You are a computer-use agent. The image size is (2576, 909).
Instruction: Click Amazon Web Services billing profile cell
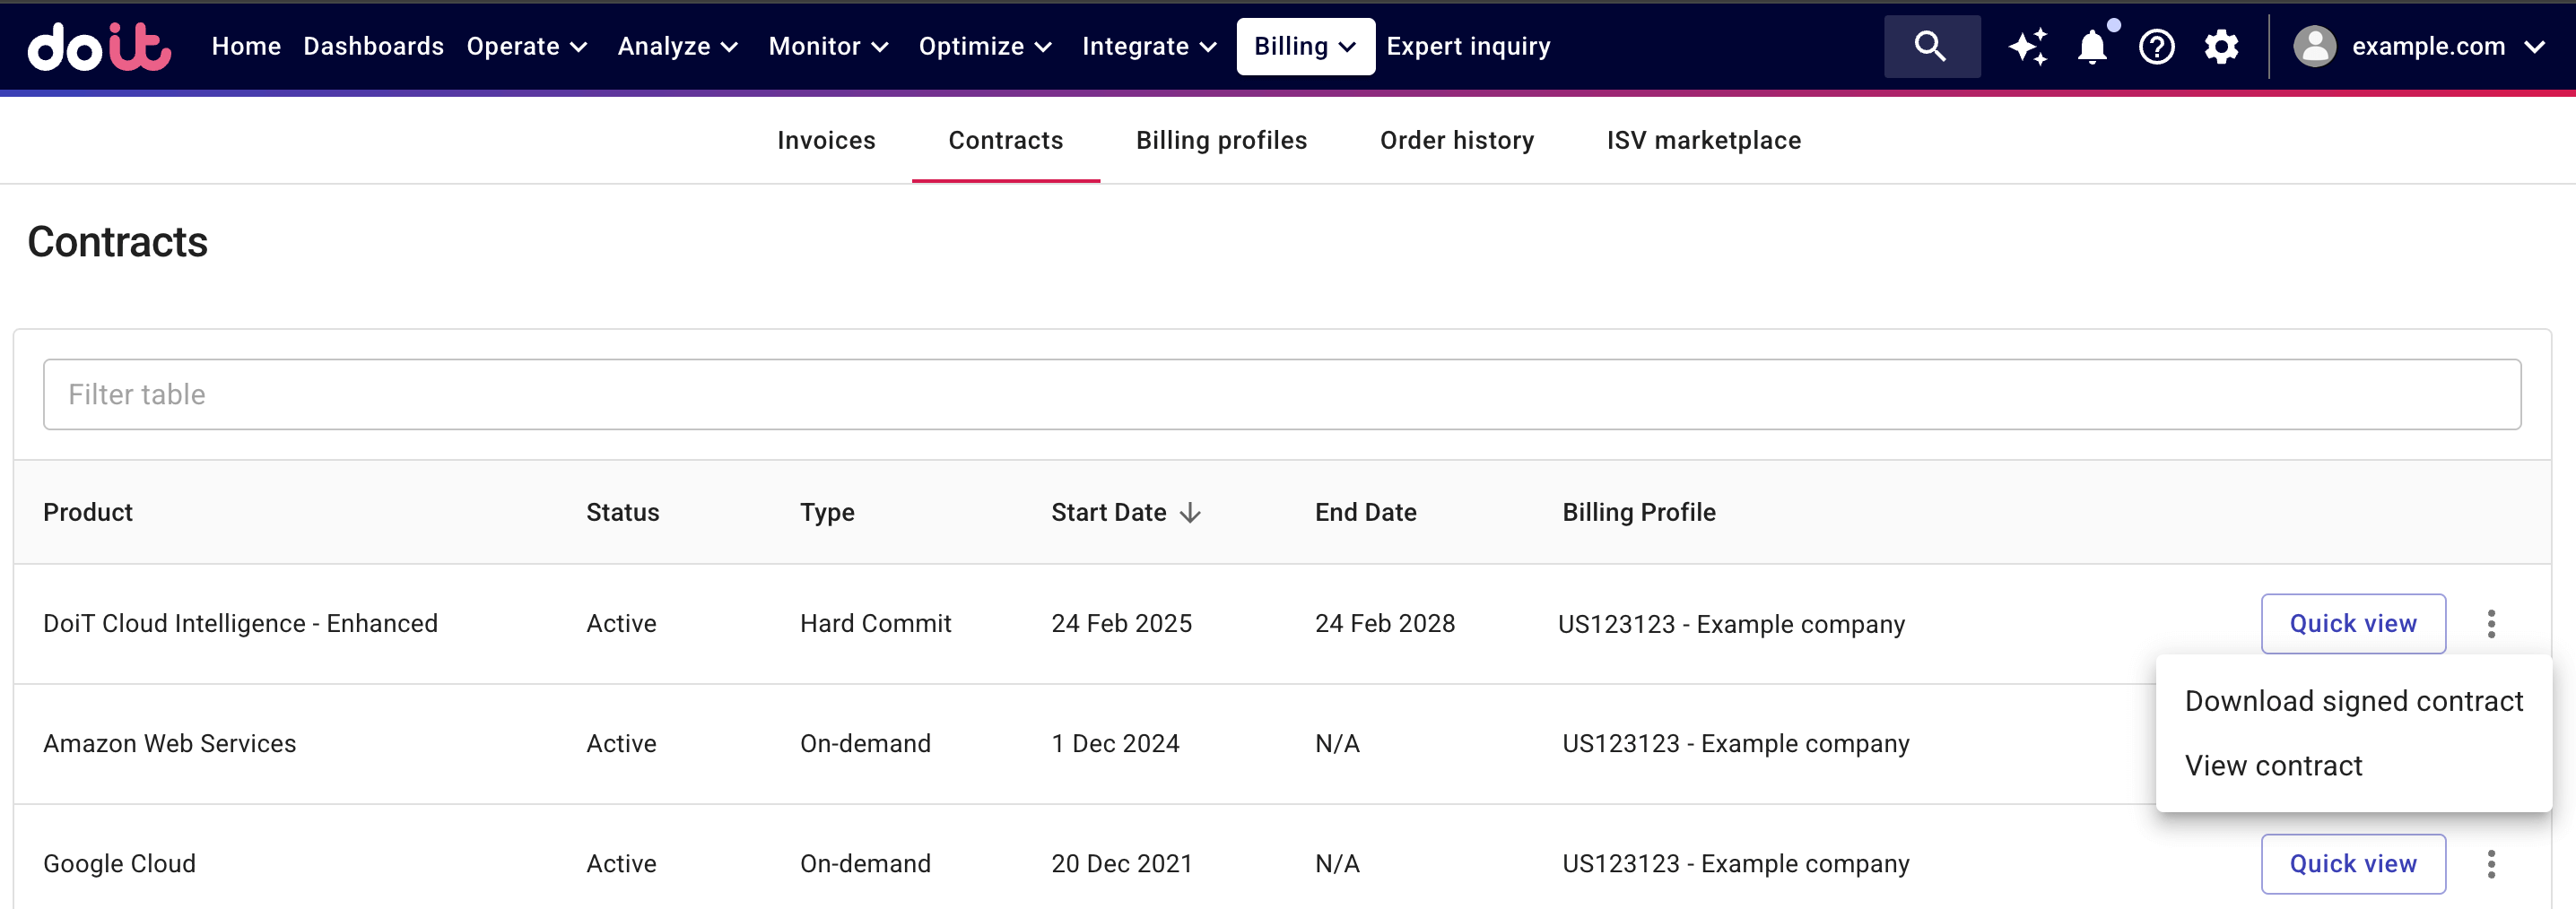pos(1736,743)
